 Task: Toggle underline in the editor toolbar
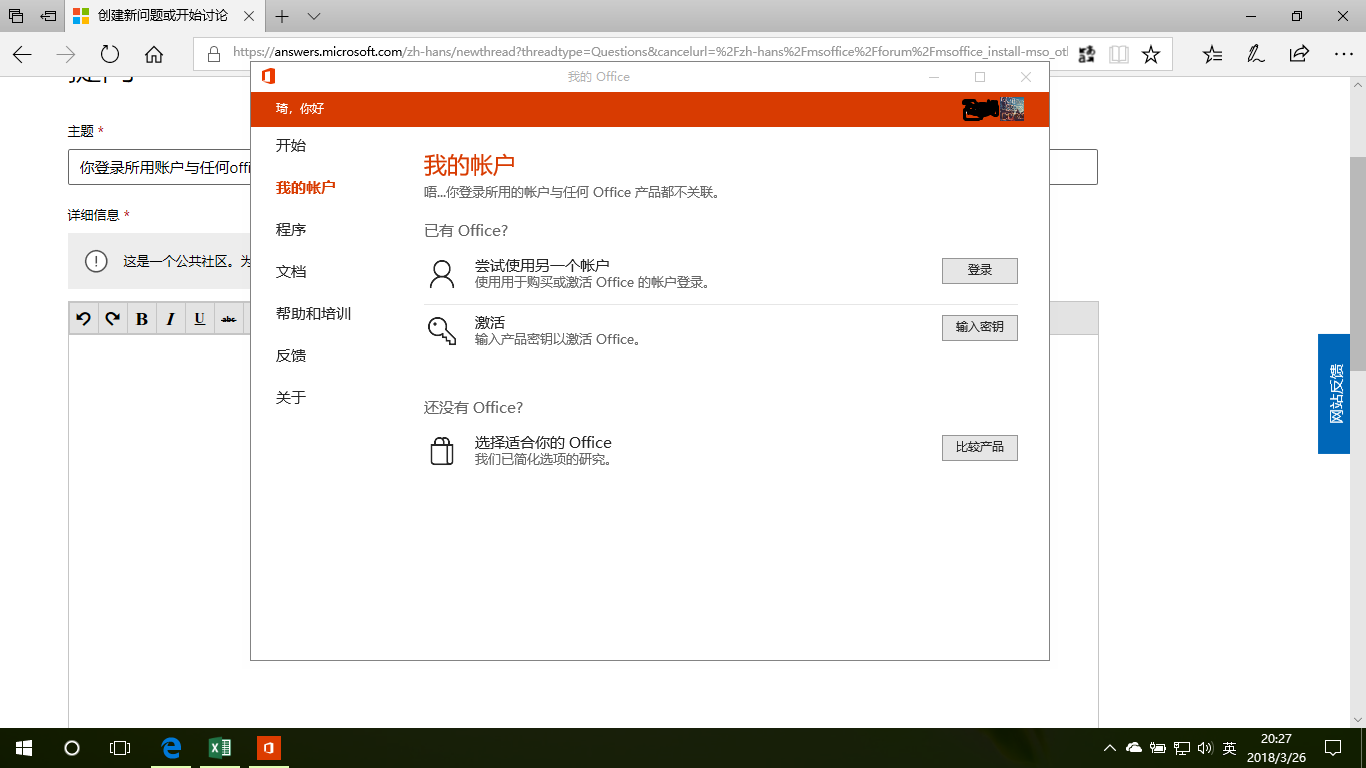(200, 319)
